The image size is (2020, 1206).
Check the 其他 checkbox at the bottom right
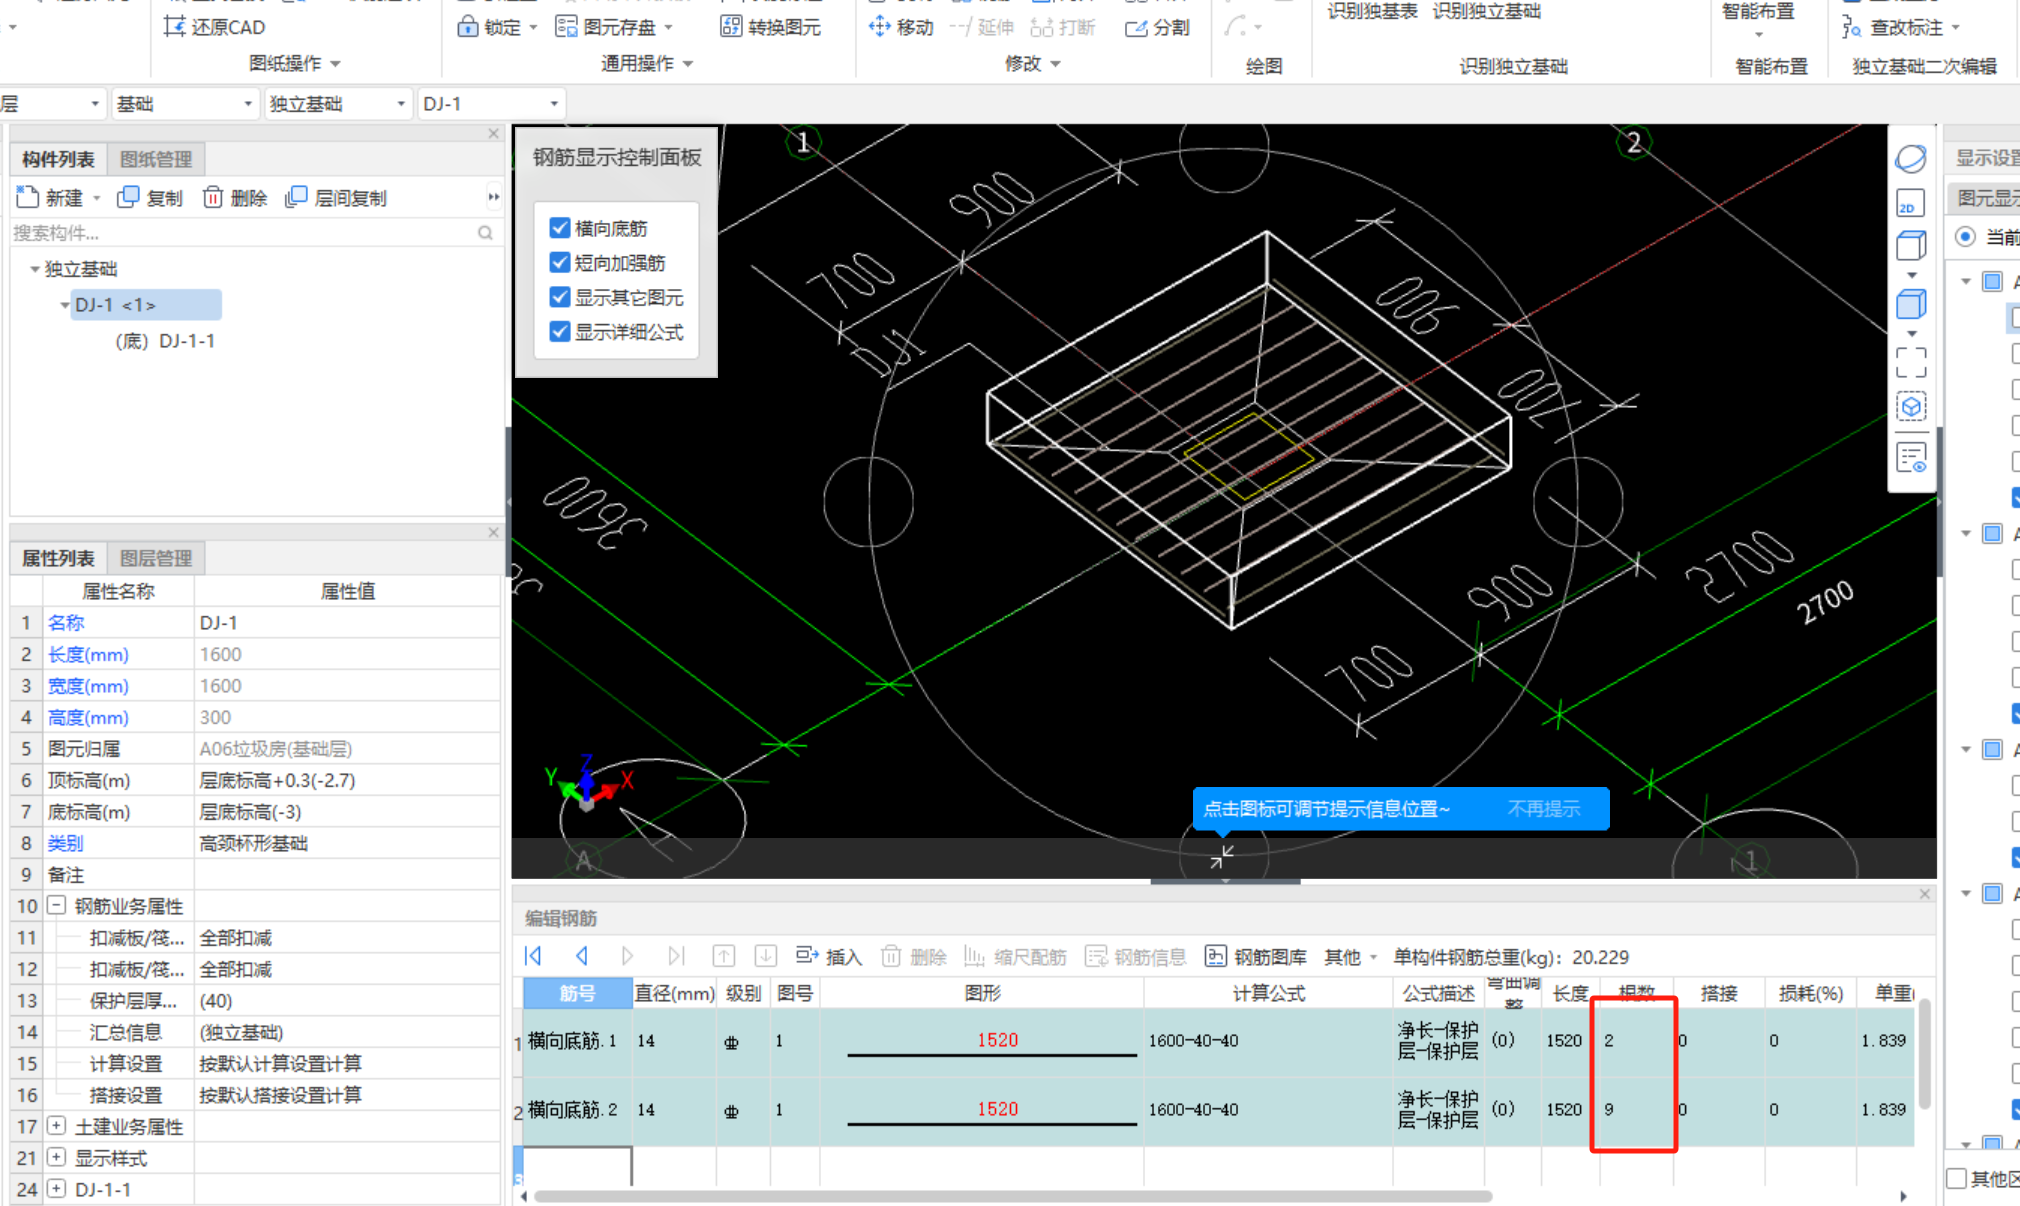click(x=1958, y=1179)
